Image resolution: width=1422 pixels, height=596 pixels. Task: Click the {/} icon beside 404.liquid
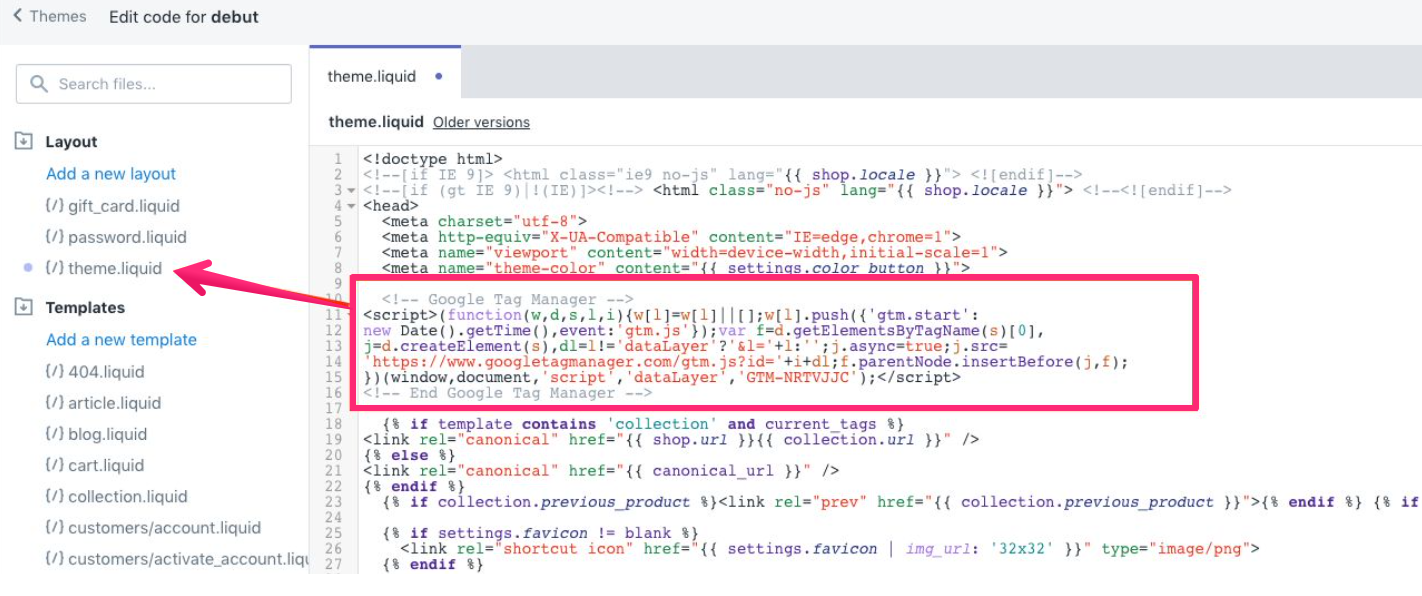click(x=56, y=371)
